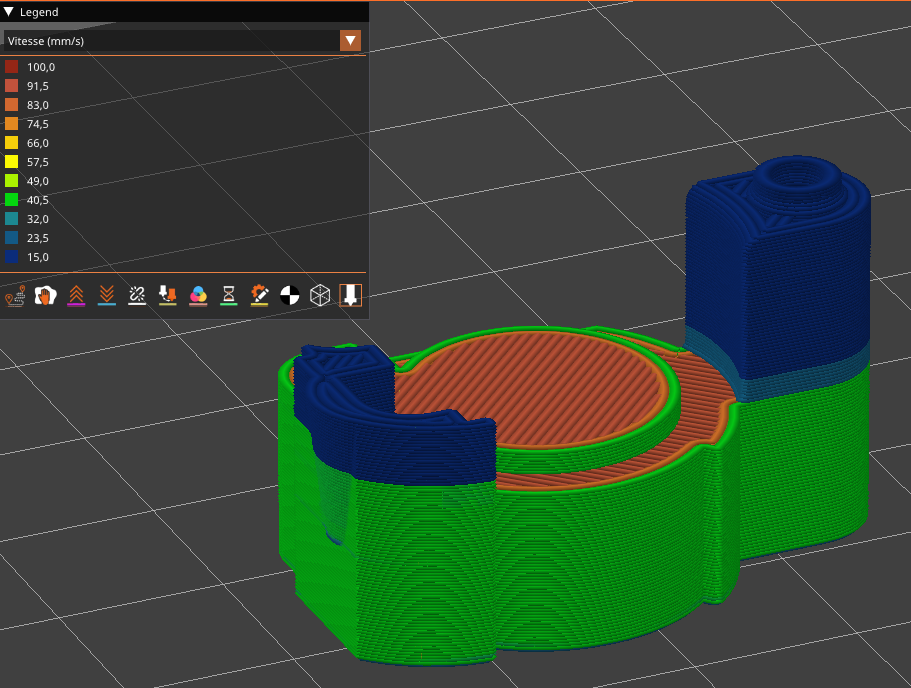The width and height of the screenshot is (911, 688).
Task: Click the 23,5 blue color swatch
Action: point(12,238)
